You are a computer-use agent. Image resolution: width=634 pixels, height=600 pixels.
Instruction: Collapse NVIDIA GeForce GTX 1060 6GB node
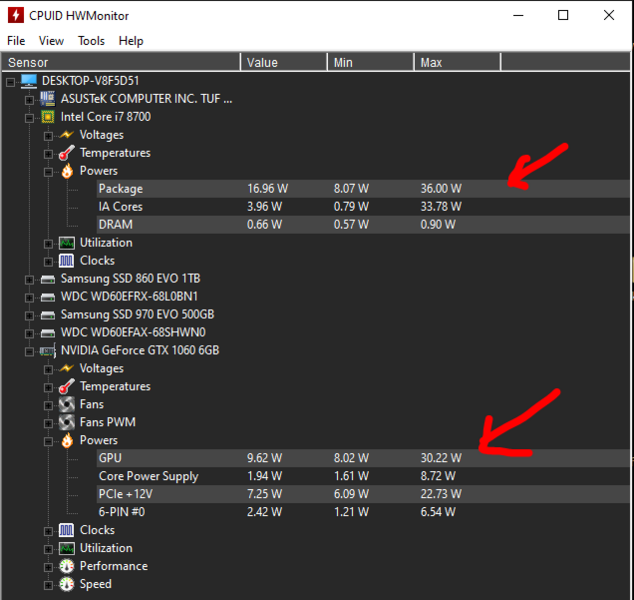coord(29,351)
